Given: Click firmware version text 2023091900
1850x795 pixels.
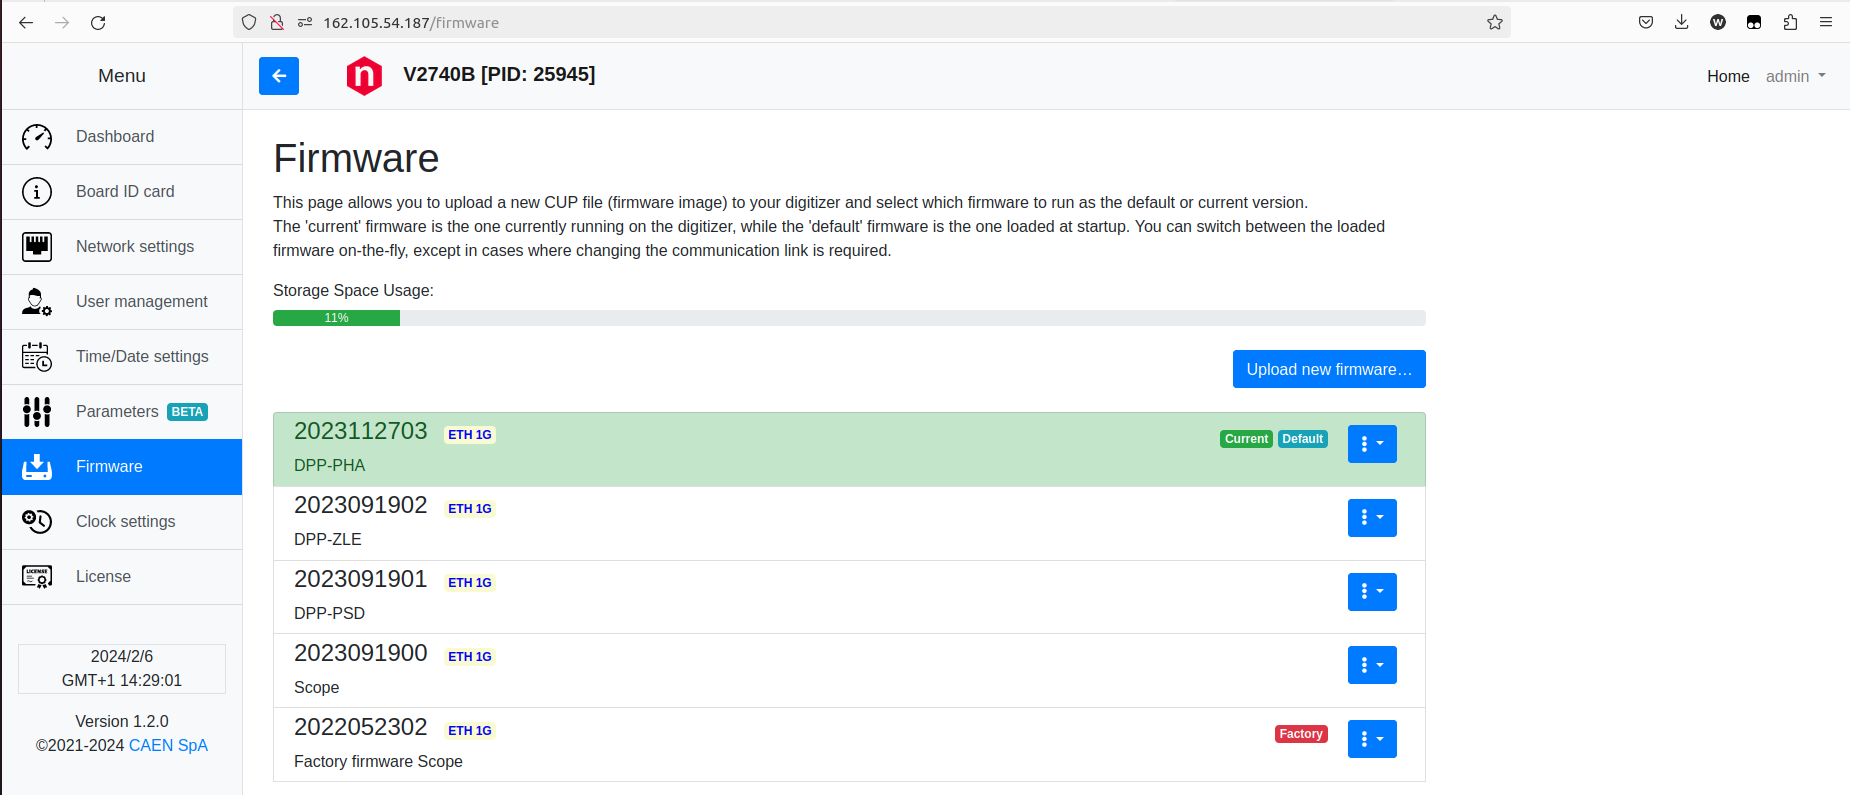Looking at the screenshot, I should point(361,653).
